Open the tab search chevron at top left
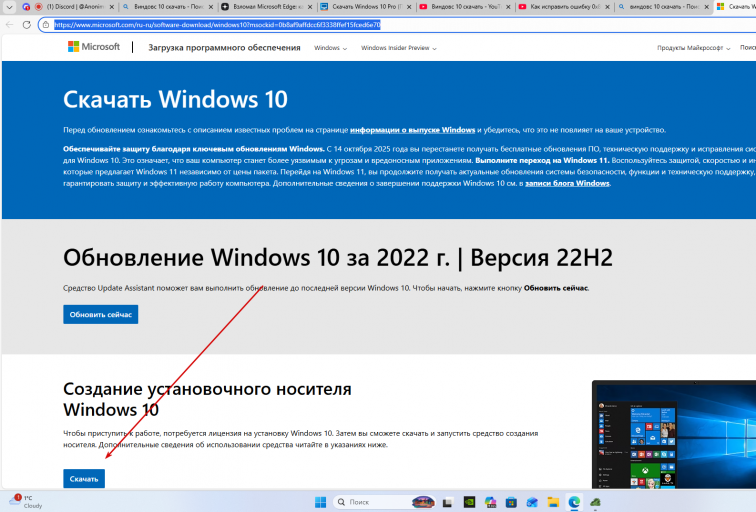Image resolution: width=756 pixels, height=512 pixels. [x=9, y=7]
